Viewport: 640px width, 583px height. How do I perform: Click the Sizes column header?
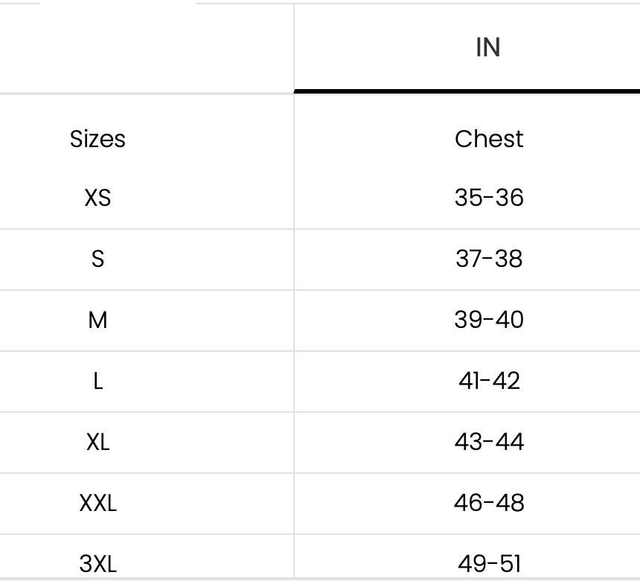pyautogui.click(x=98, y=139)
